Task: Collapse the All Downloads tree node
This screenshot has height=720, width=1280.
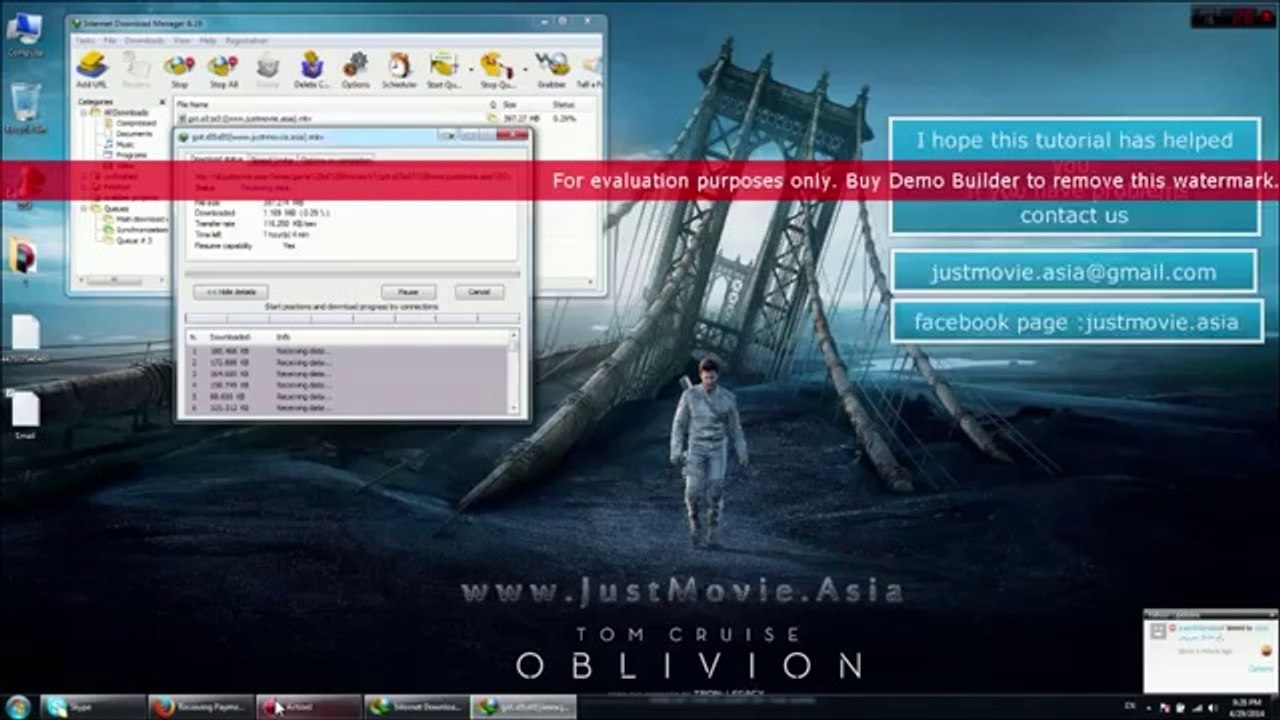Action: (84, 112)
